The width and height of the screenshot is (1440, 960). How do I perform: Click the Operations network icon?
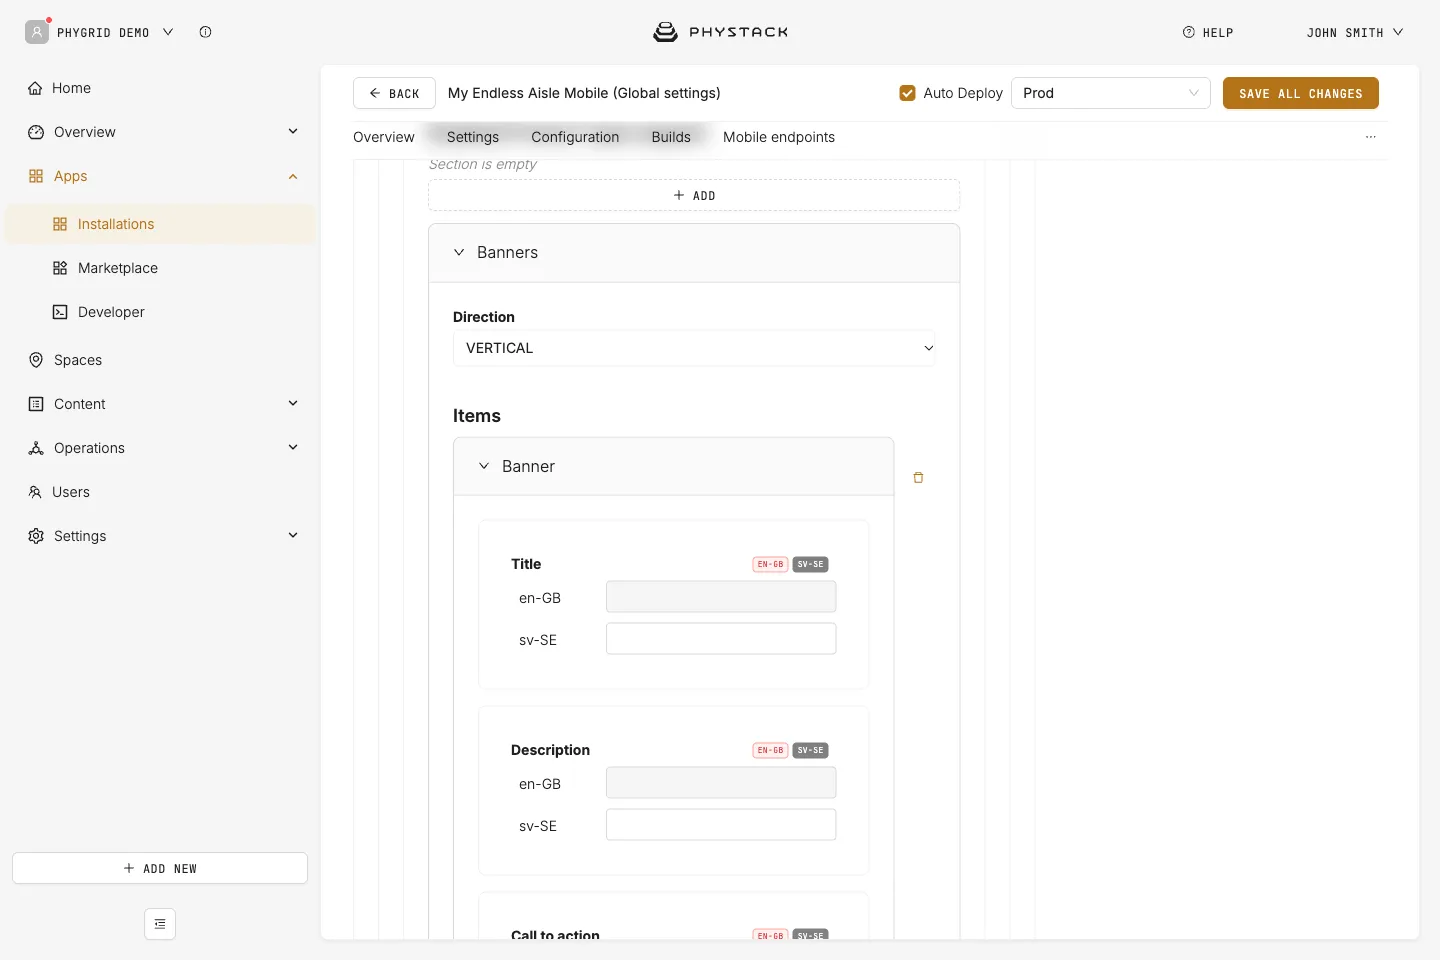tap(36, 448)
